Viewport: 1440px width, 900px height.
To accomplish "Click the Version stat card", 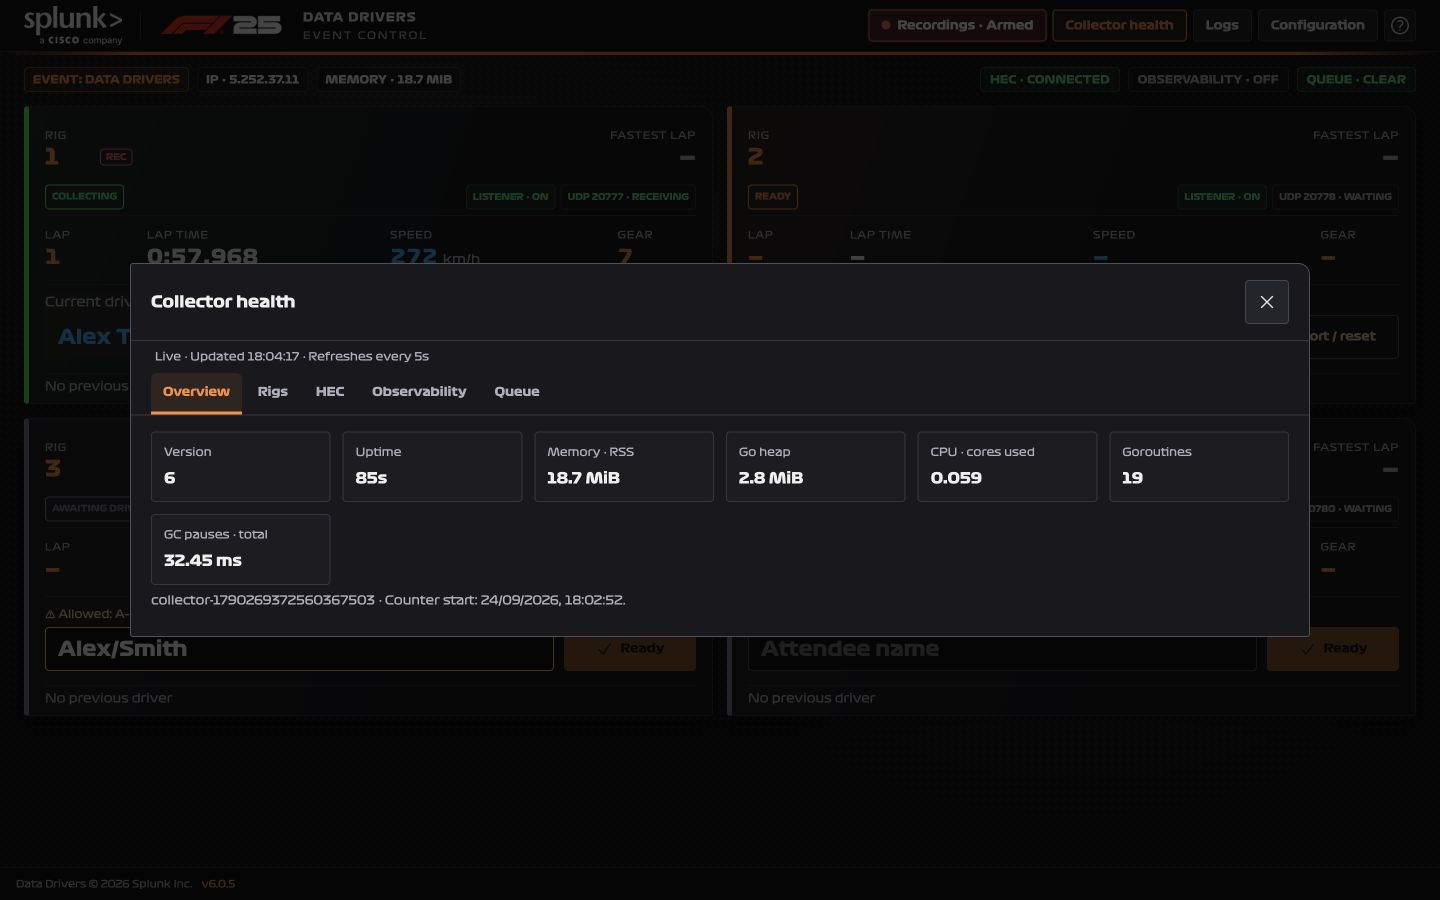I will [240, 466].
